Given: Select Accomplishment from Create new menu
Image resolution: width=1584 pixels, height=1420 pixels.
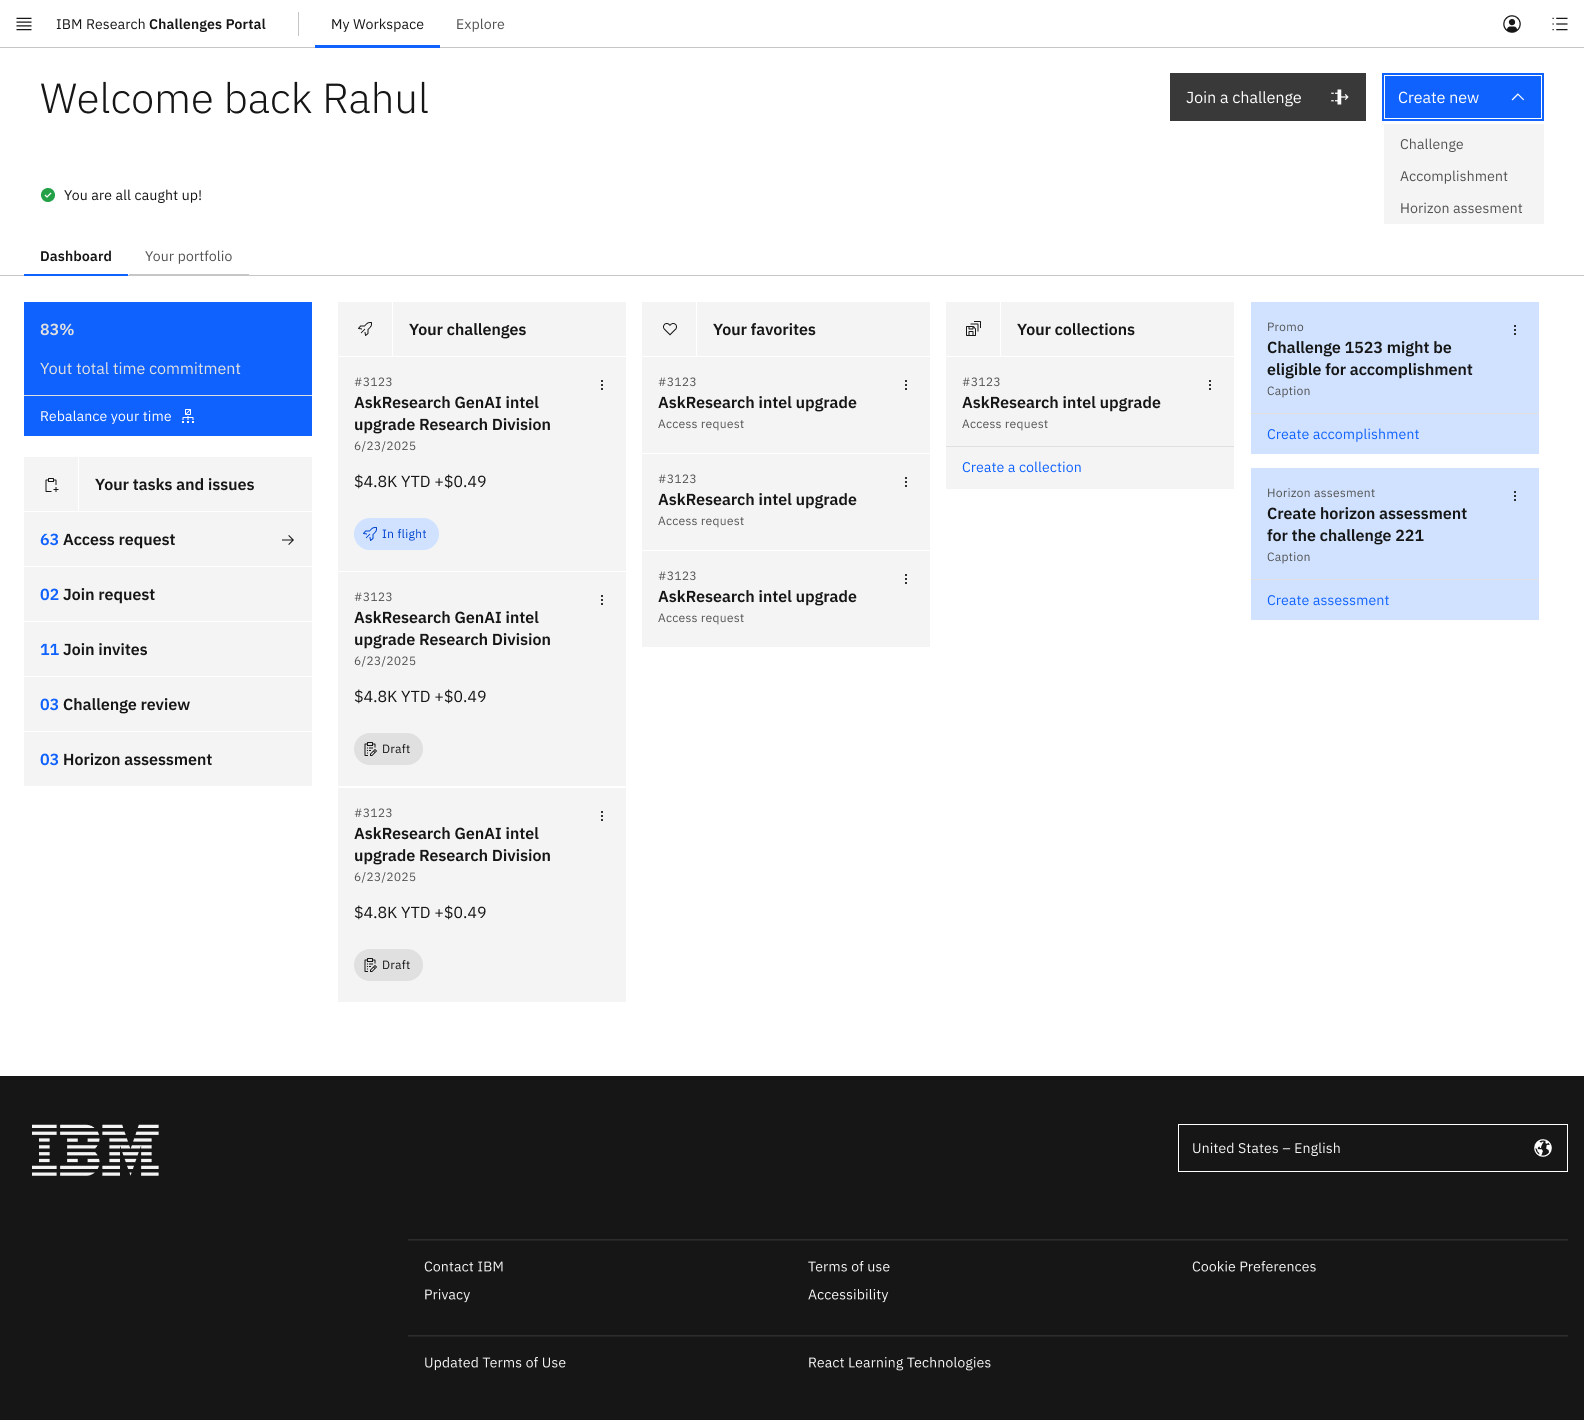Looking at the screenshot, I should (1463, 176).
